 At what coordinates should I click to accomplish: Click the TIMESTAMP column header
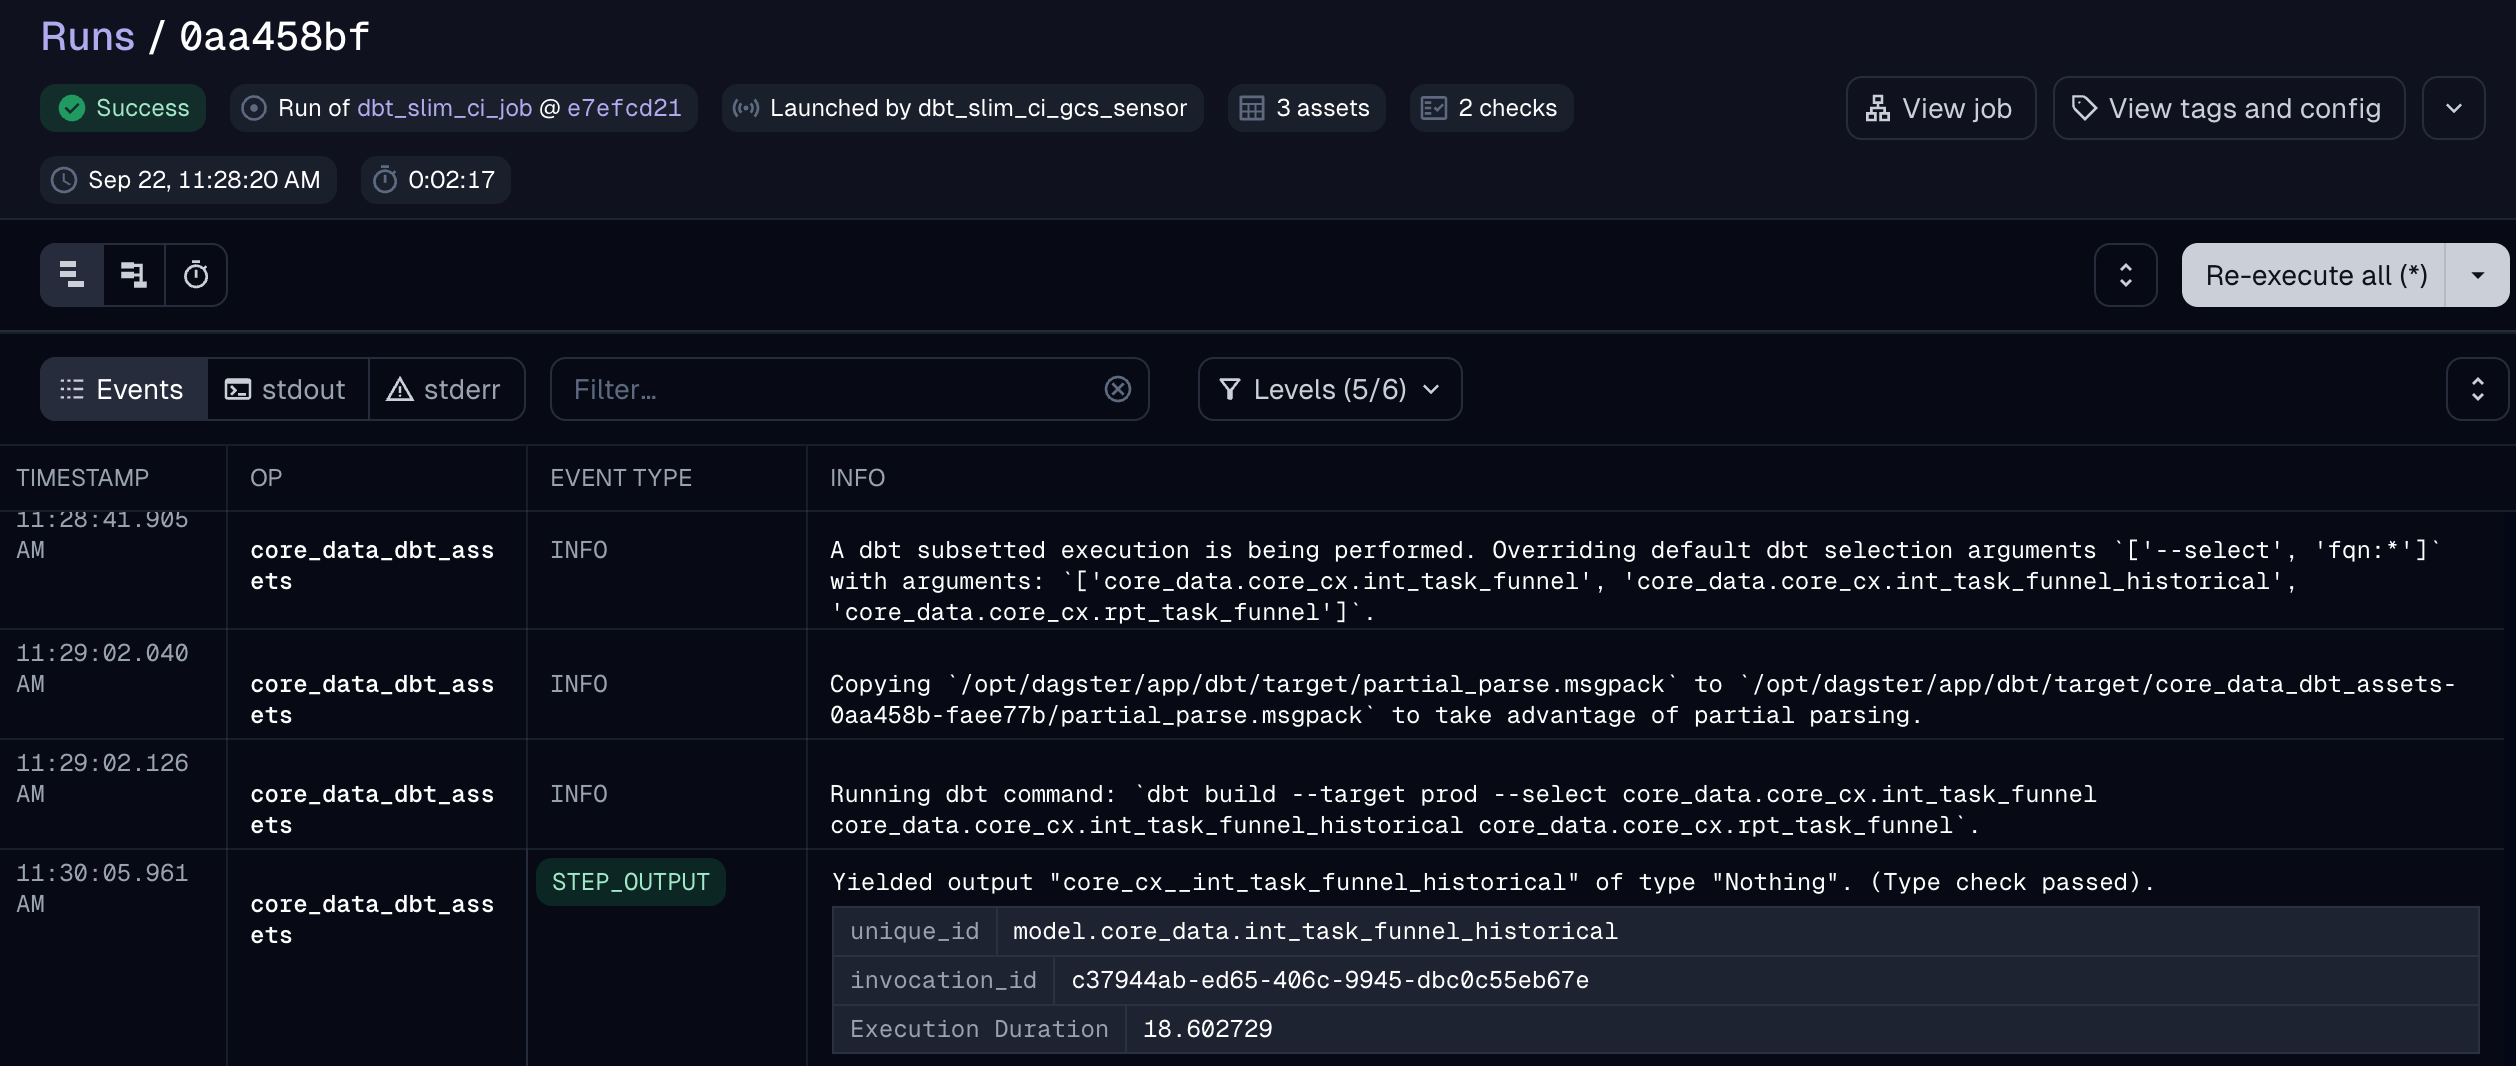(82, 478)
